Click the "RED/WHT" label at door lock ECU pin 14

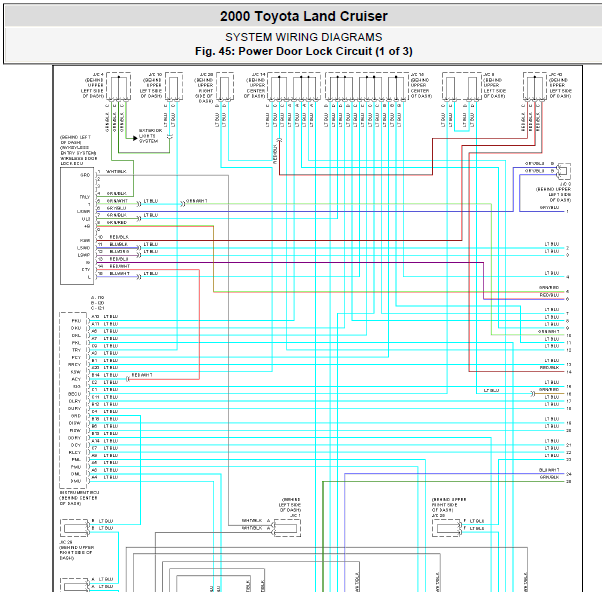coord(120,266)
